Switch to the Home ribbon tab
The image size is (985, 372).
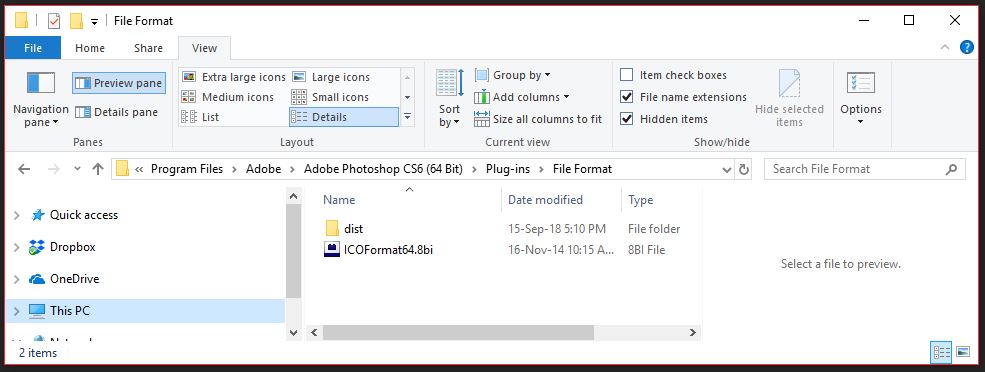[x=90, y=48]
